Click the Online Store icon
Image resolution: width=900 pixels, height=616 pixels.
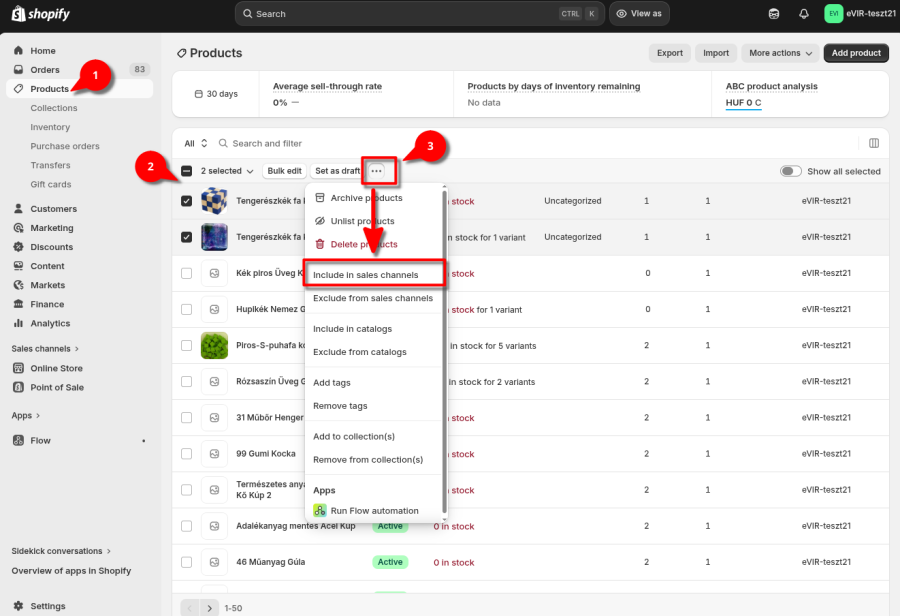coord(18,368)
